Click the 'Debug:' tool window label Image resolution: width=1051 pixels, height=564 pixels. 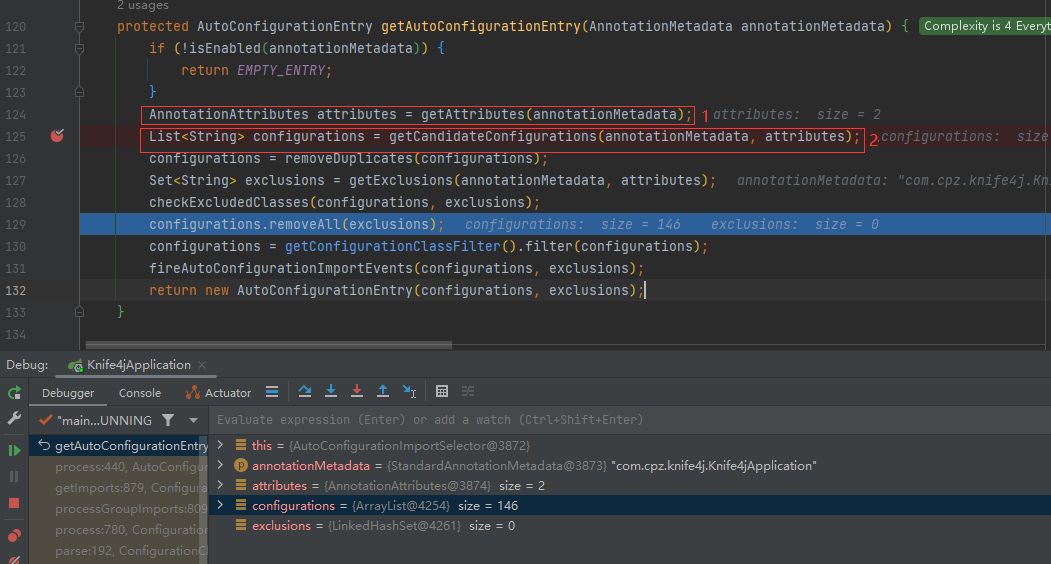click(x=27, y=365)
